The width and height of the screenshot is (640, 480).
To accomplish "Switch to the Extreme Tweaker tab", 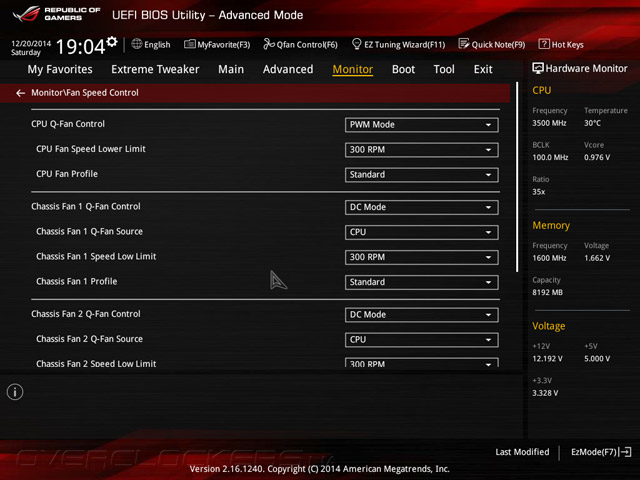I will (155, 69).
